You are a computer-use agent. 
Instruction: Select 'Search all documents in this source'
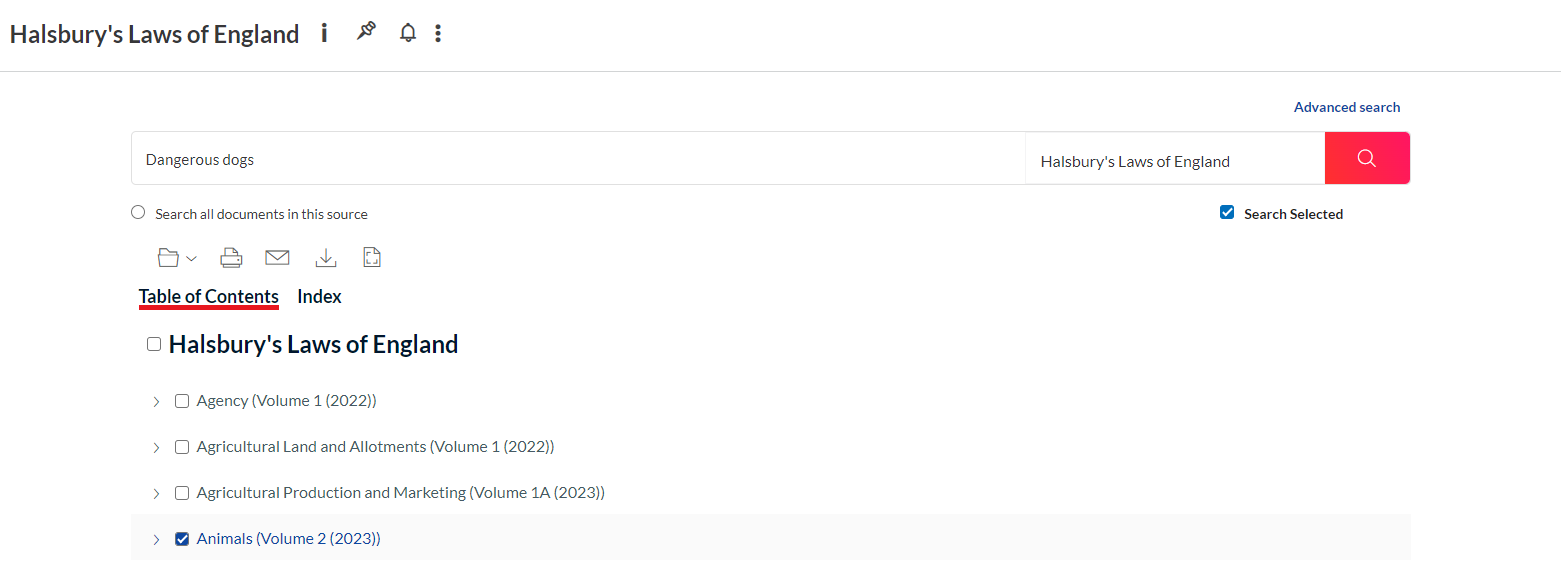[x=138, y=213]
